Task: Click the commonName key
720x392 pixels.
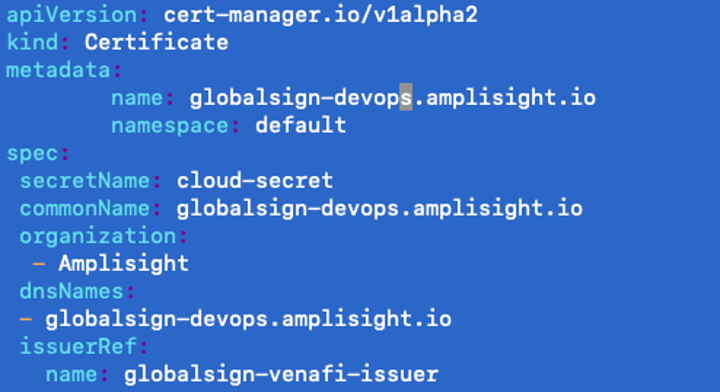Action: tap(84, 209)
